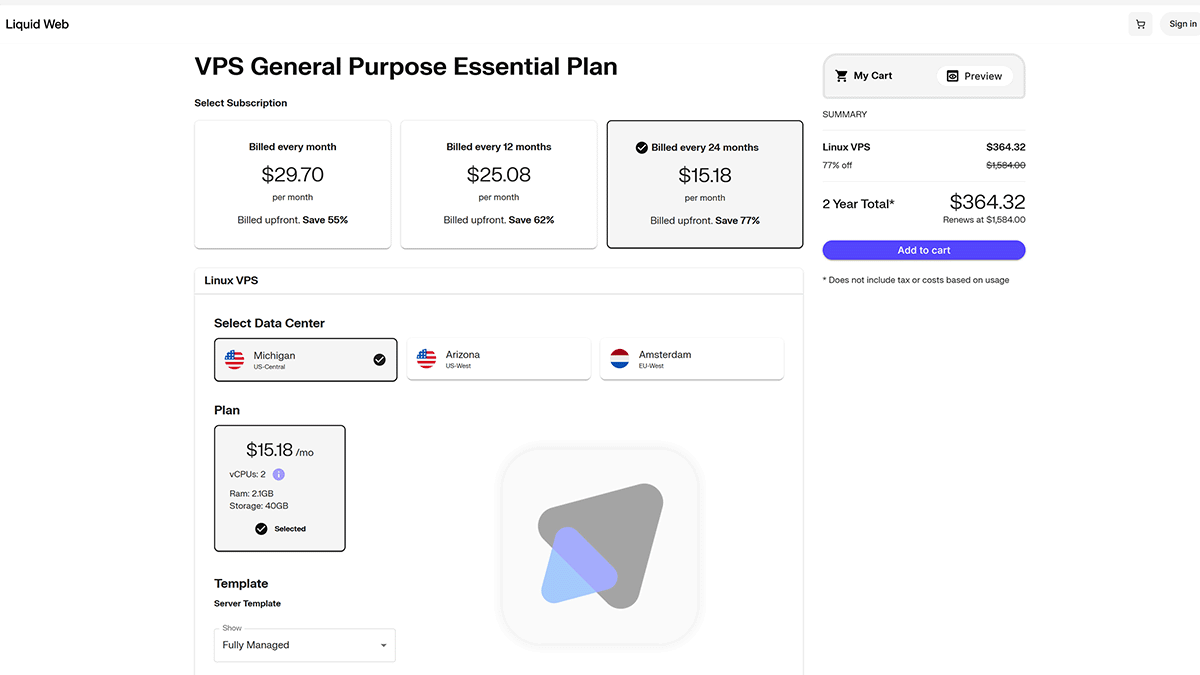Image resolution: width=1200 pixels, height=675 pixels.
Task: Click the 77% off label
Action: [838, 165]
